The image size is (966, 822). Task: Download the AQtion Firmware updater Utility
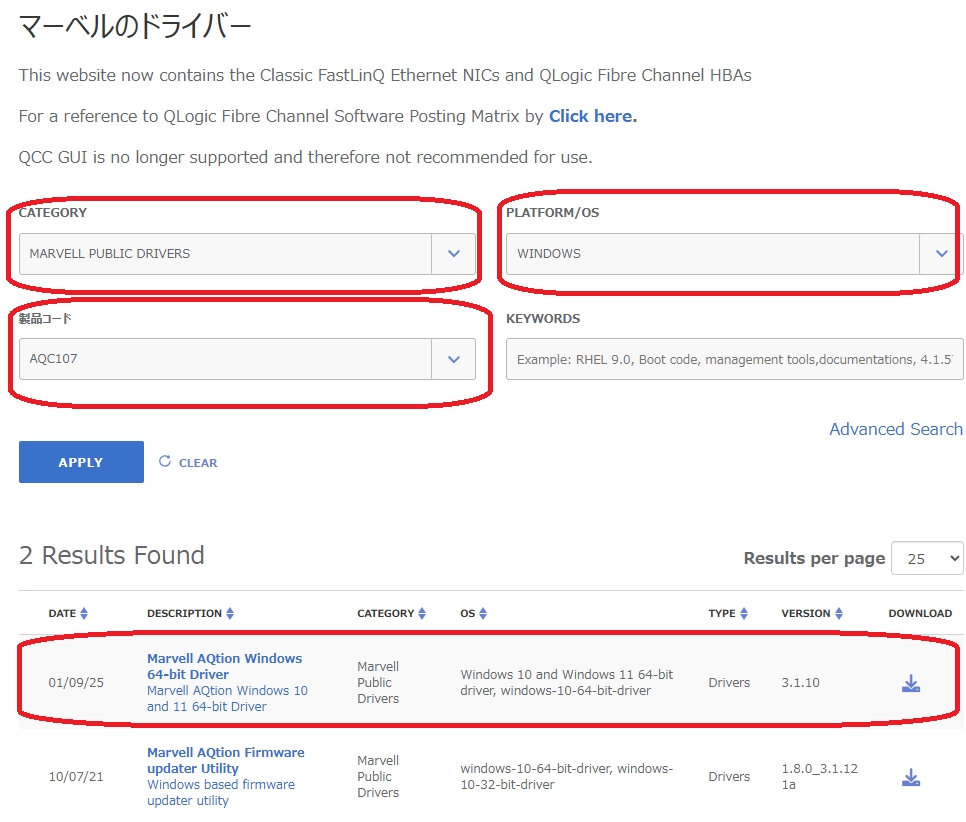911,777
